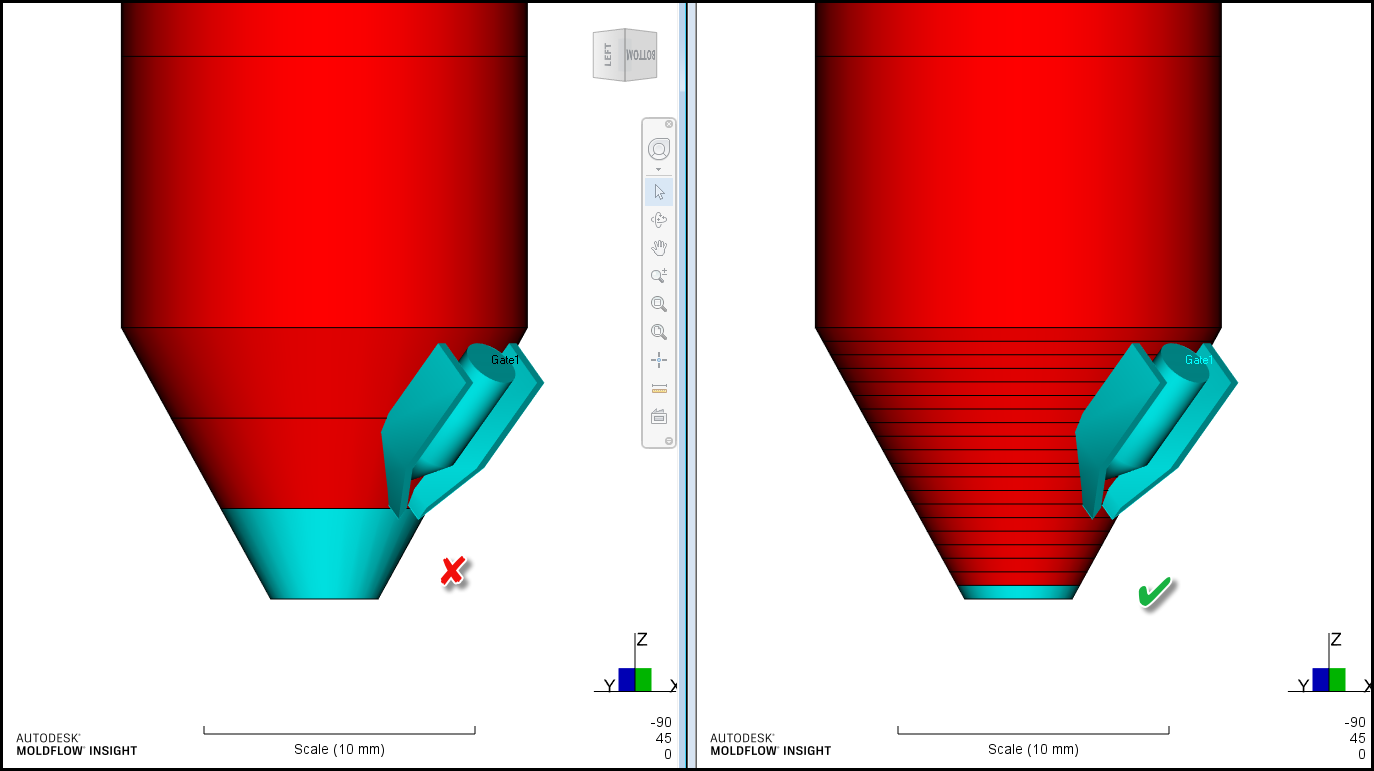
Task: Click the BOTTOM face of the ViewCube
Action: tap(640, 54)
